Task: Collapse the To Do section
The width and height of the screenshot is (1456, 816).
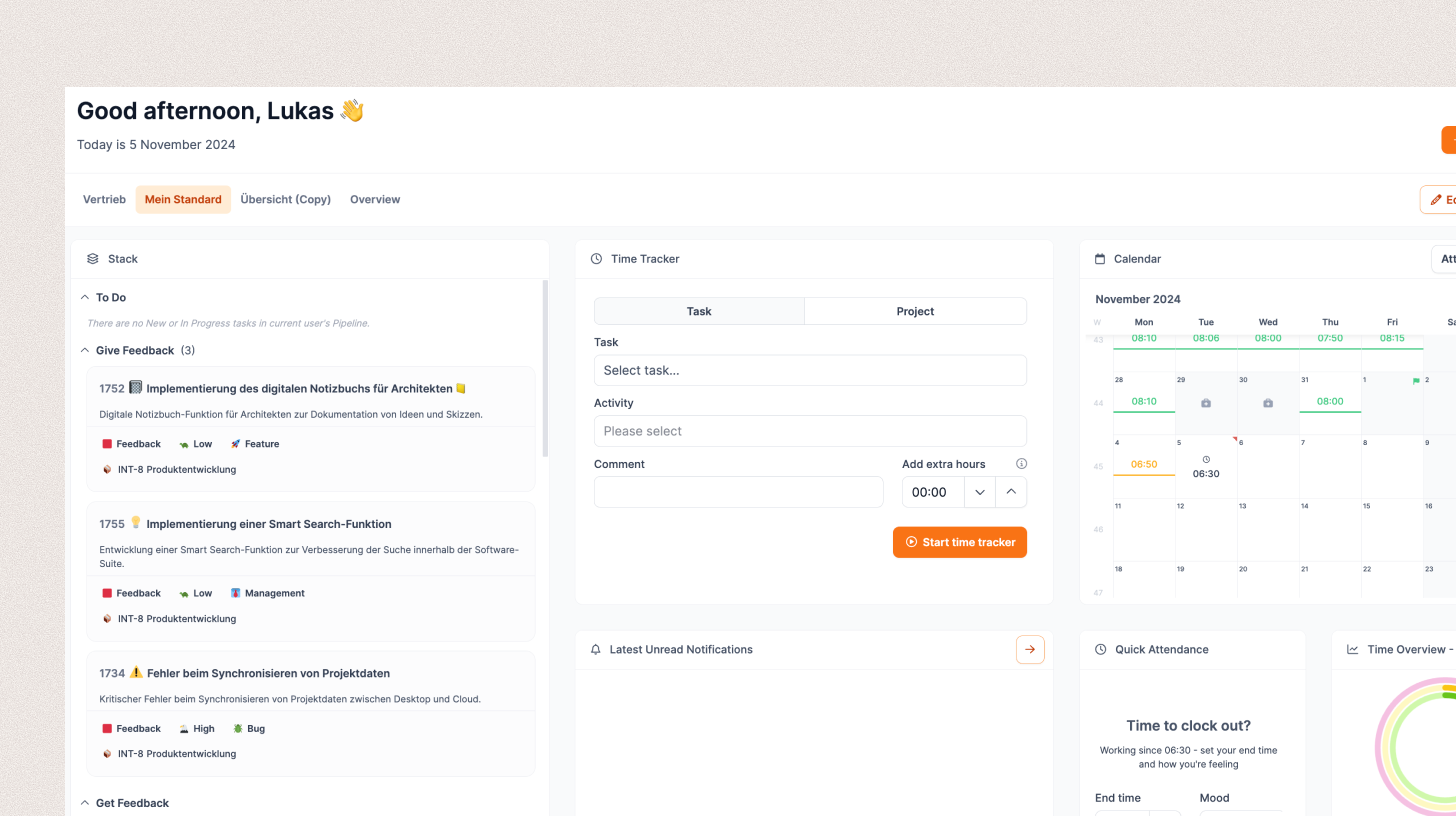Action: pyautogui.click(x=84, y=298)
